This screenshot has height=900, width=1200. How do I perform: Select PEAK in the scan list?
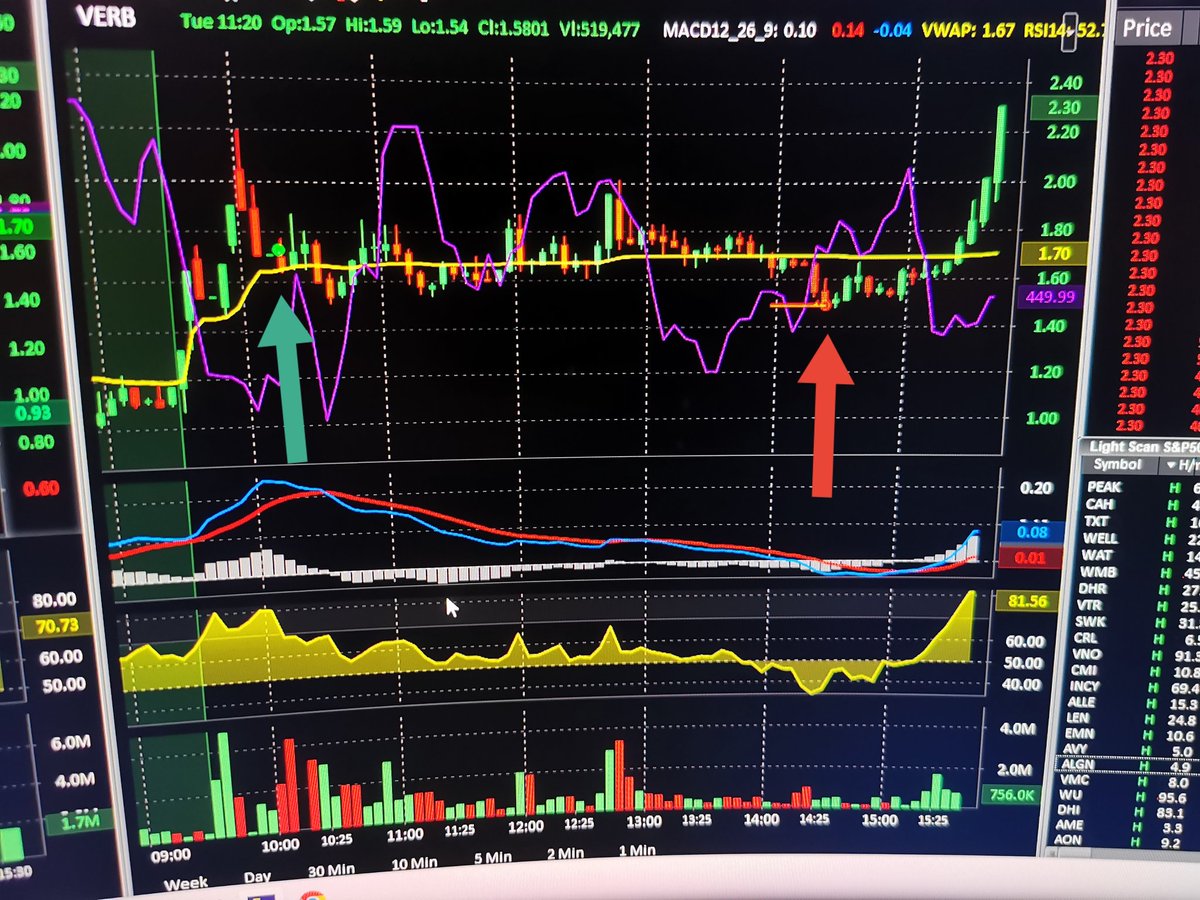click(x=1102, y=487)
